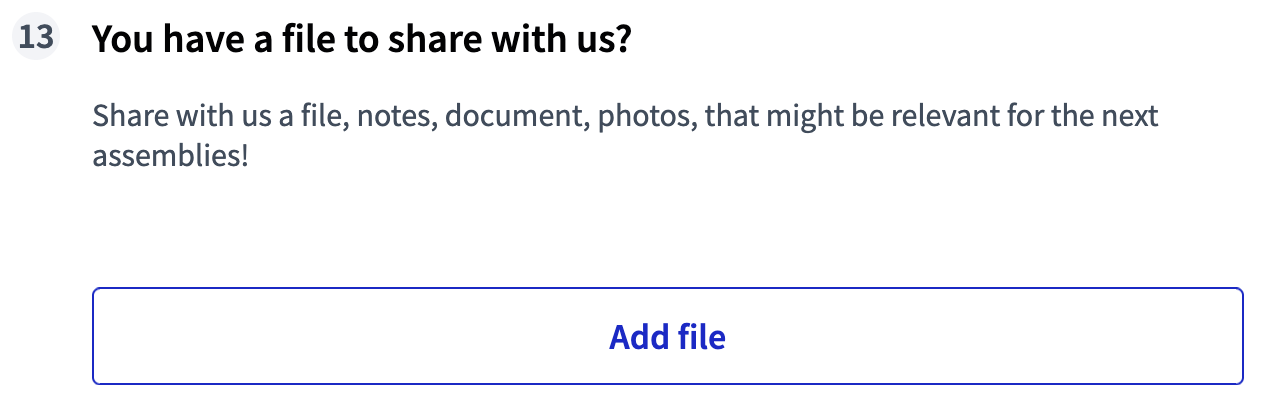1262x403 pixels.
Task: Click the question number 13 badge
Action: click(36, 39)
